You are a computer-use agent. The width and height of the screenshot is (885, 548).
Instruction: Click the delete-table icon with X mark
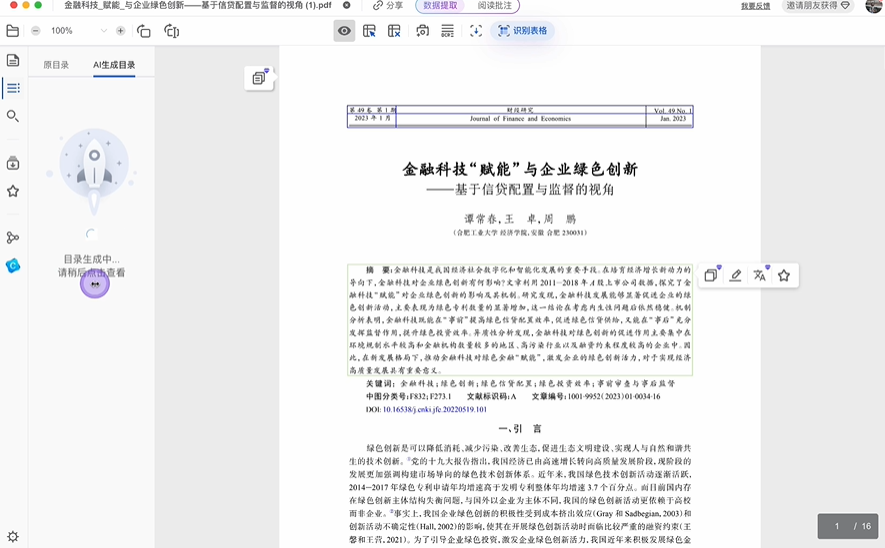(x=394, y=31)
